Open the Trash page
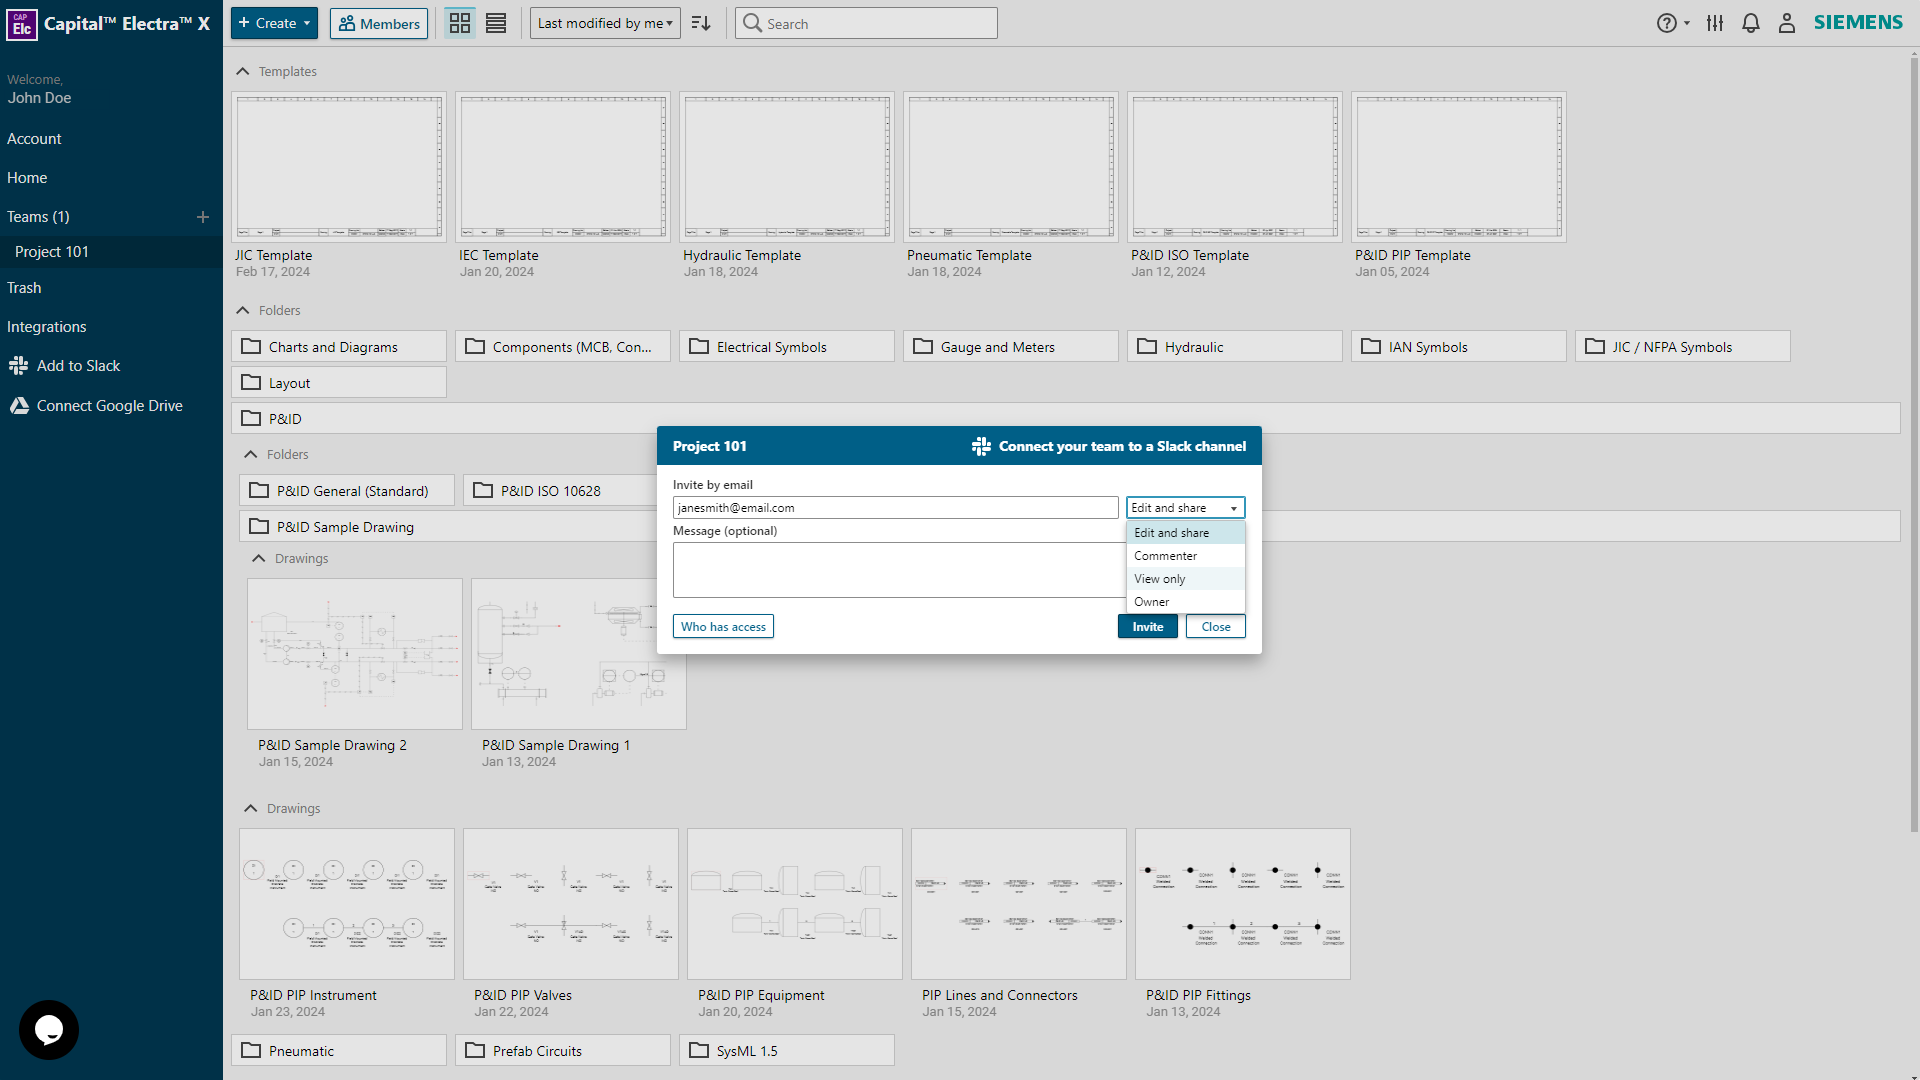 click(x=24, y=287)
